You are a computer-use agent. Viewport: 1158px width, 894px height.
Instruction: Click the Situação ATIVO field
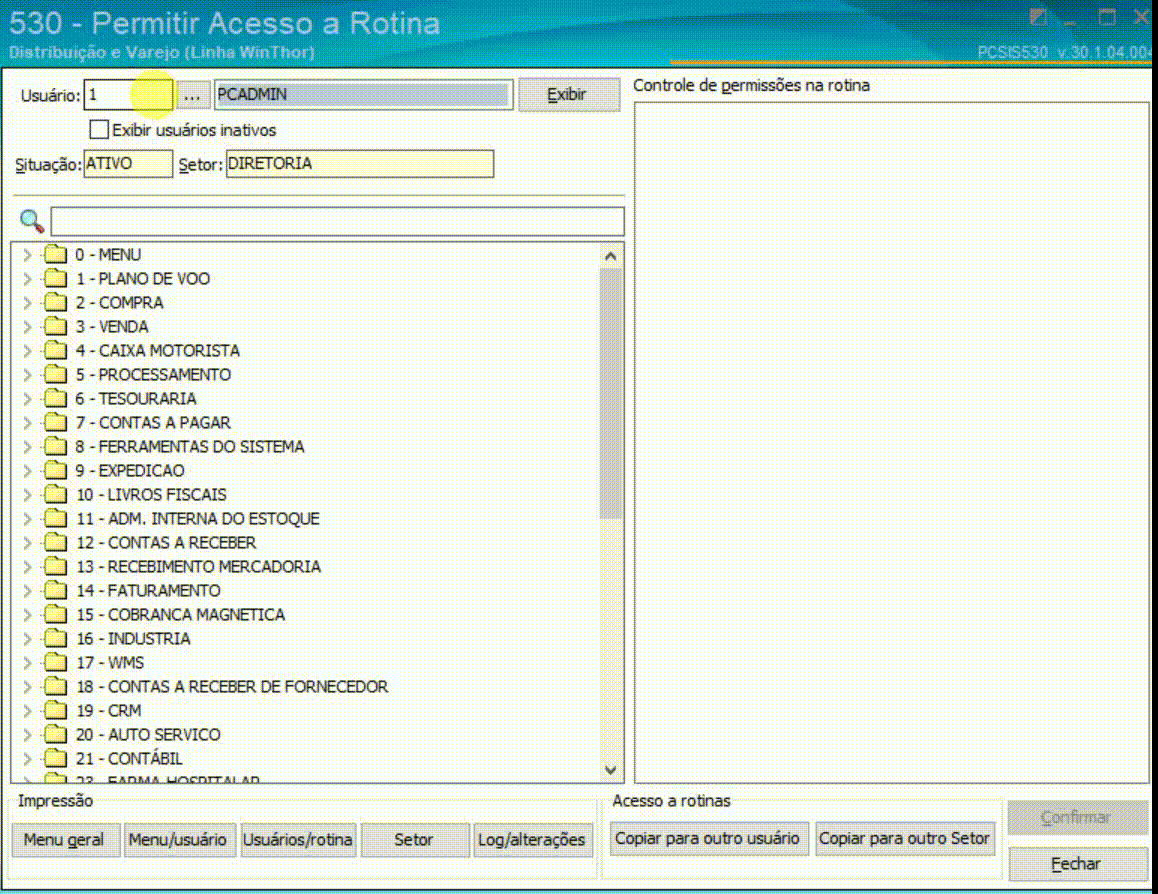128,164
